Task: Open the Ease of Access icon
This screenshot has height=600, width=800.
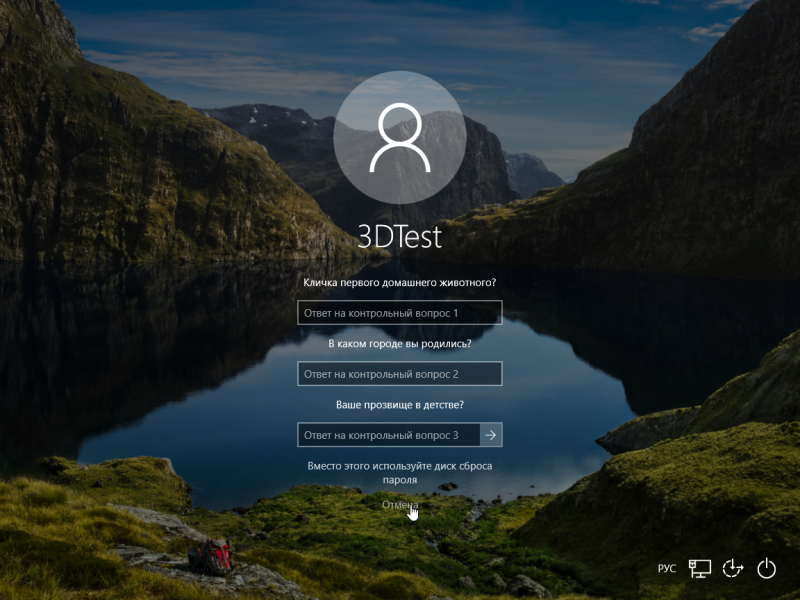Action: (x=733, y=568)
